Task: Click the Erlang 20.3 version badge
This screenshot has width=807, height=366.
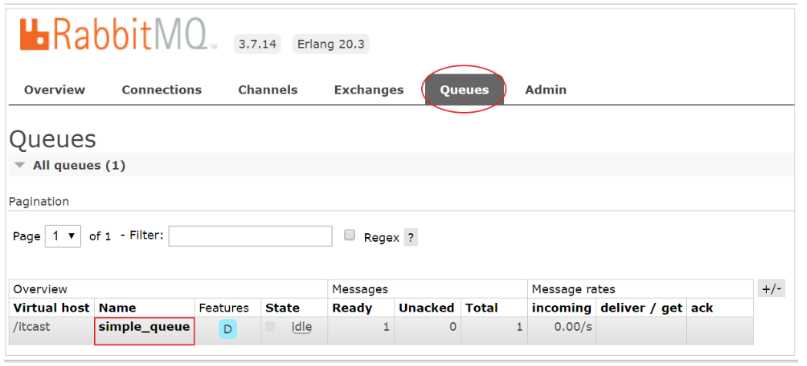Action: click(x=330, y=44)
